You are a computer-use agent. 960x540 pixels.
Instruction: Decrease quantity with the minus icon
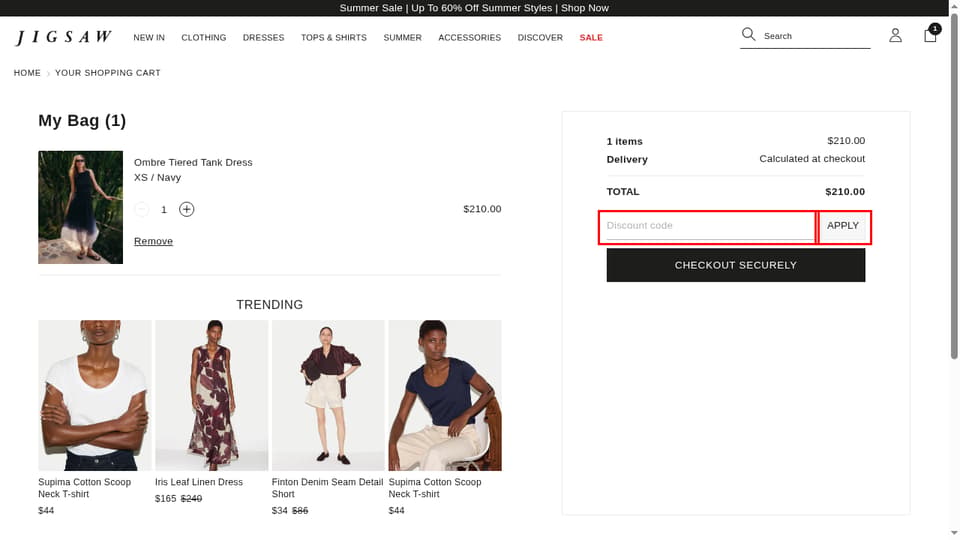click(x=141, y=209)
